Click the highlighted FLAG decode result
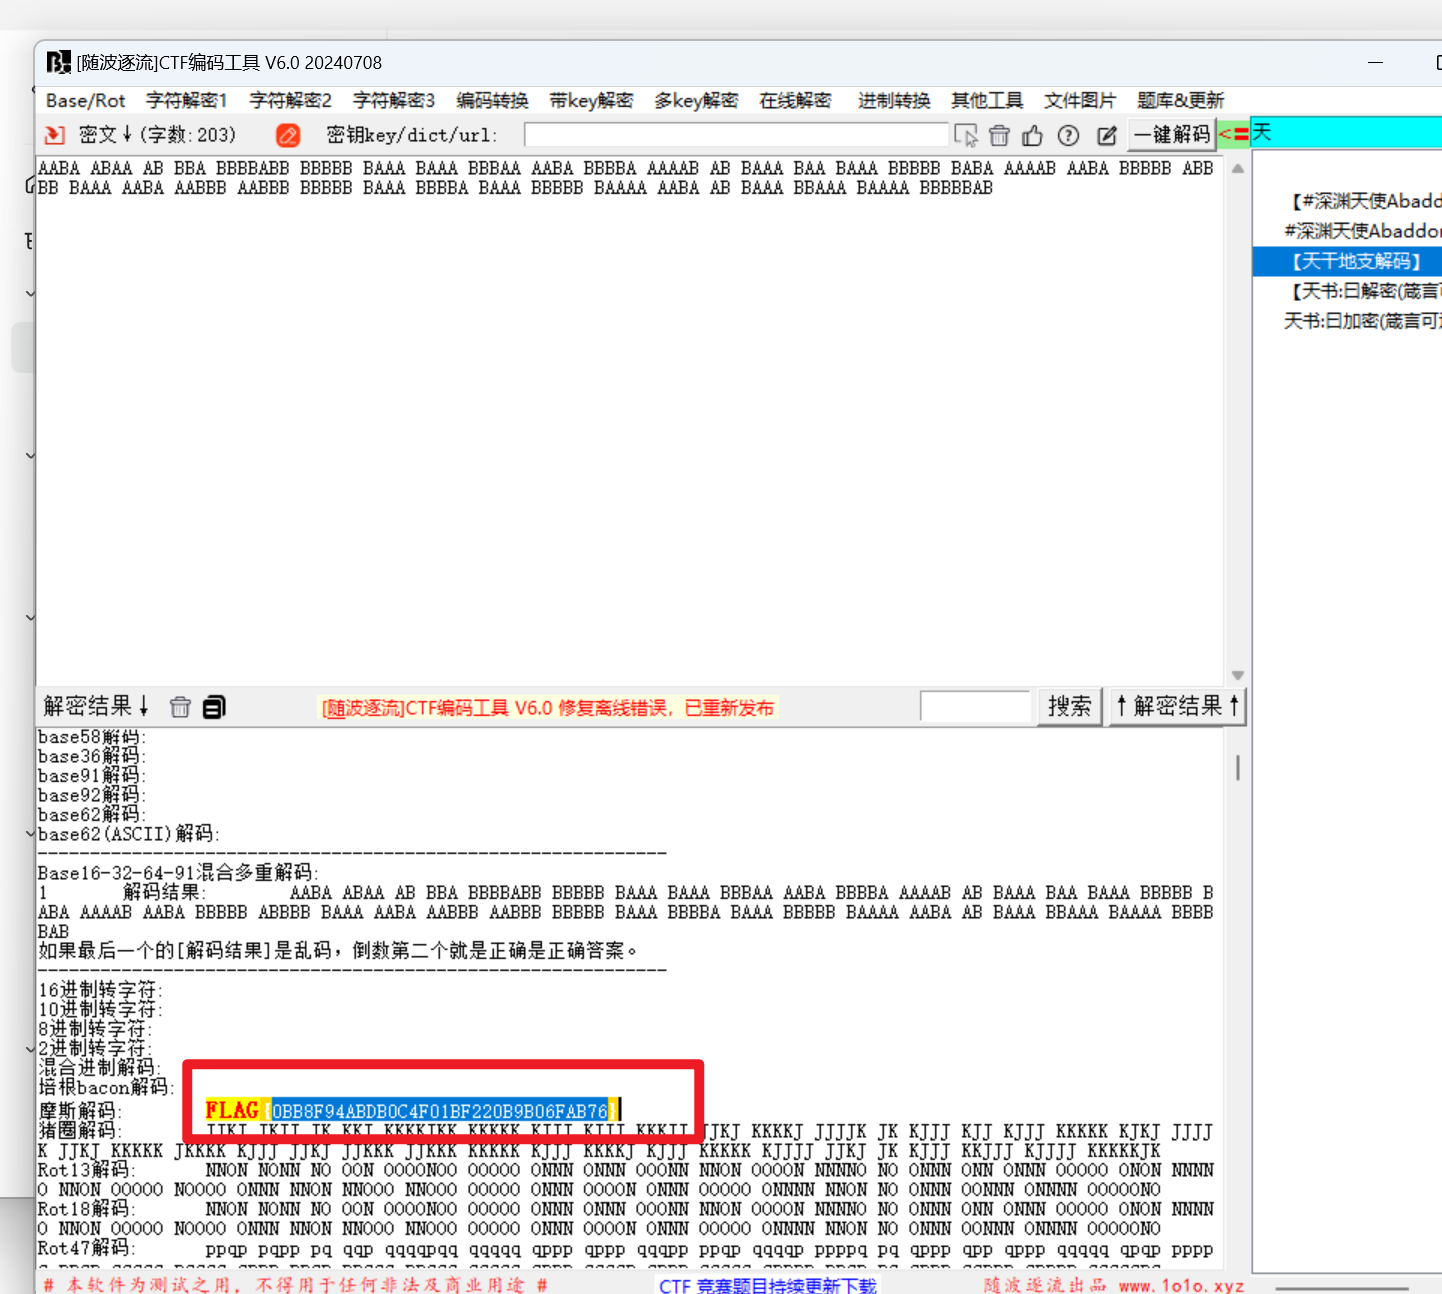 tap(412, 1110)
